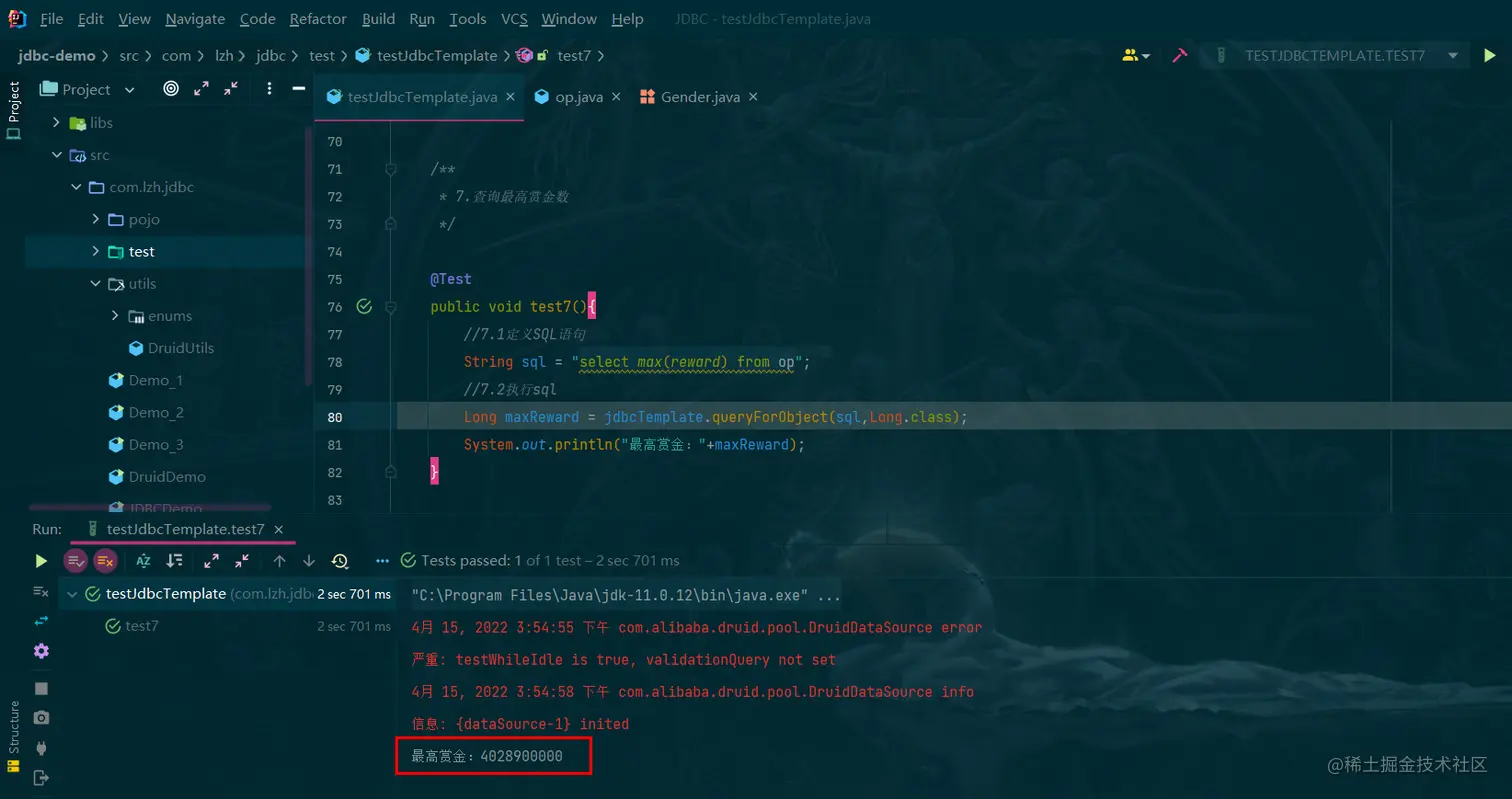
Task: Run configuration with top-right green play button
Action: [1489, 56]
